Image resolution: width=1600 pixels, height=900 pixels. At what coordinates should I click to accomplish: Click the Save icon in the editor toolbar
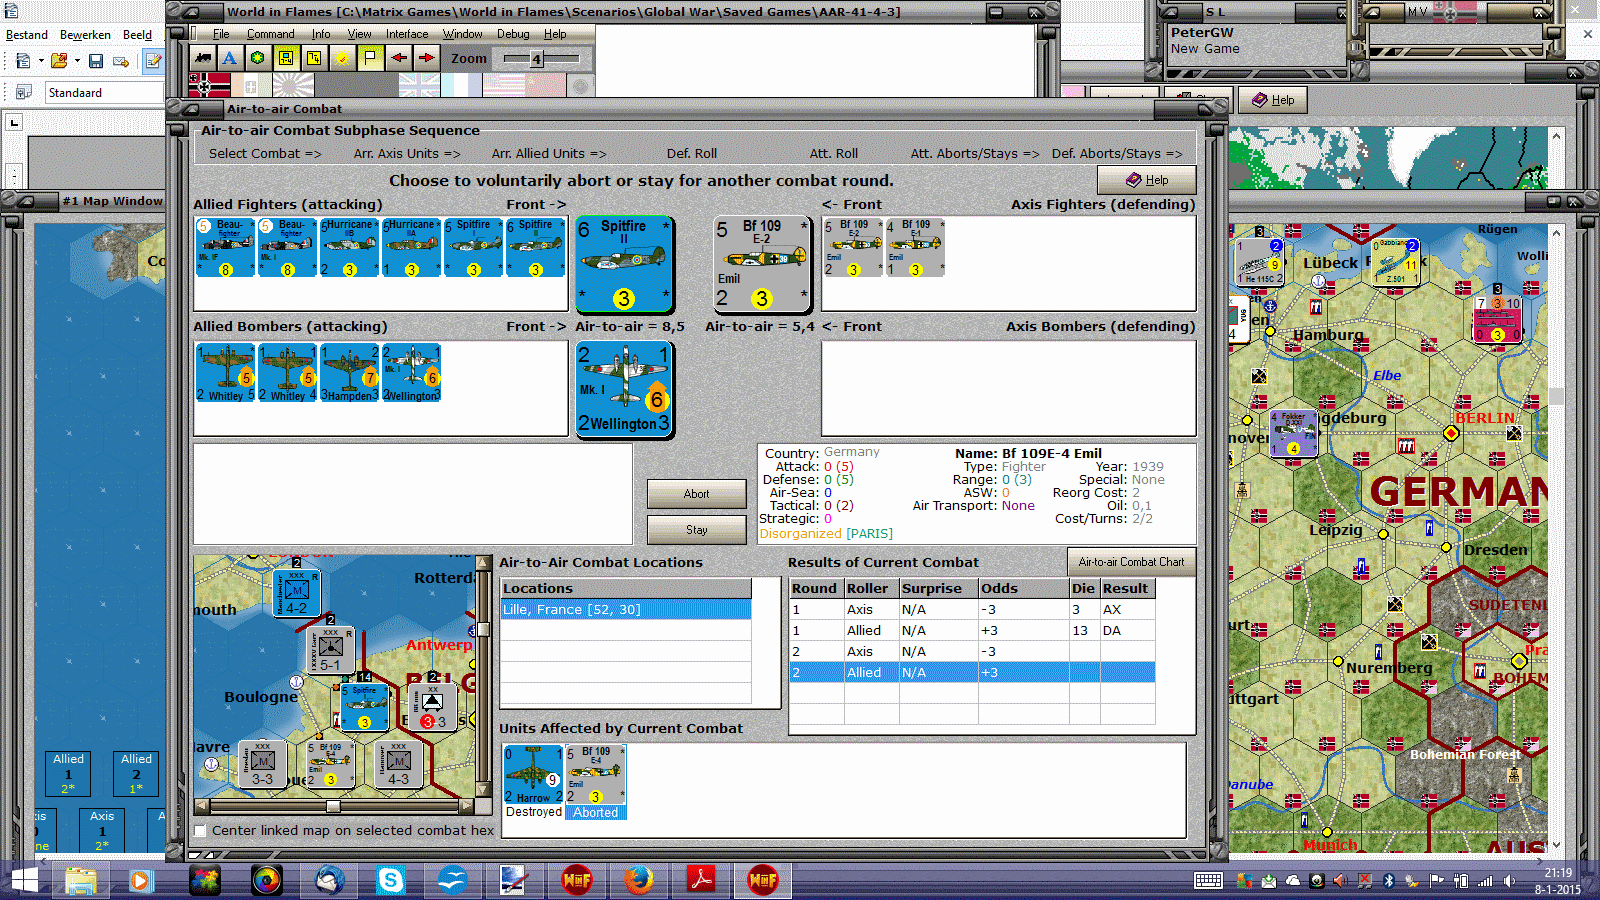[x=96, y=61]
